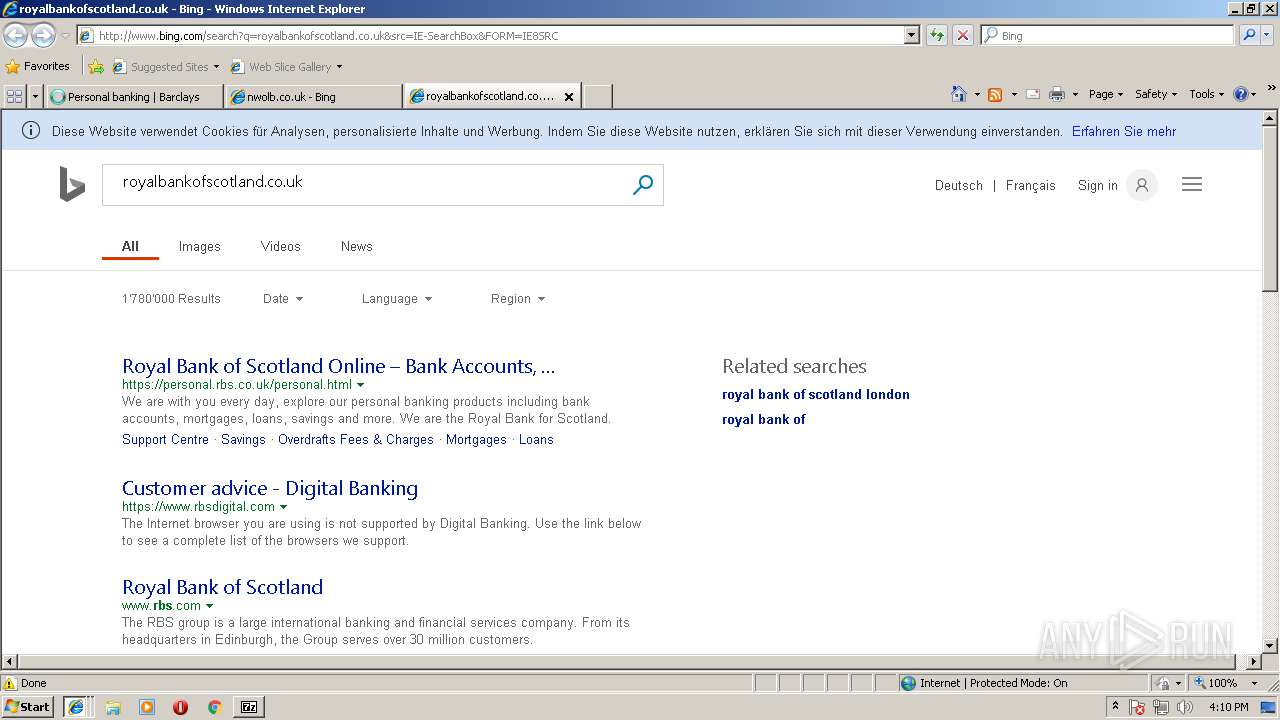This screenshot has width=1280, height=720.
Task: Open the Safety menu
Action: coord(1156,94)
